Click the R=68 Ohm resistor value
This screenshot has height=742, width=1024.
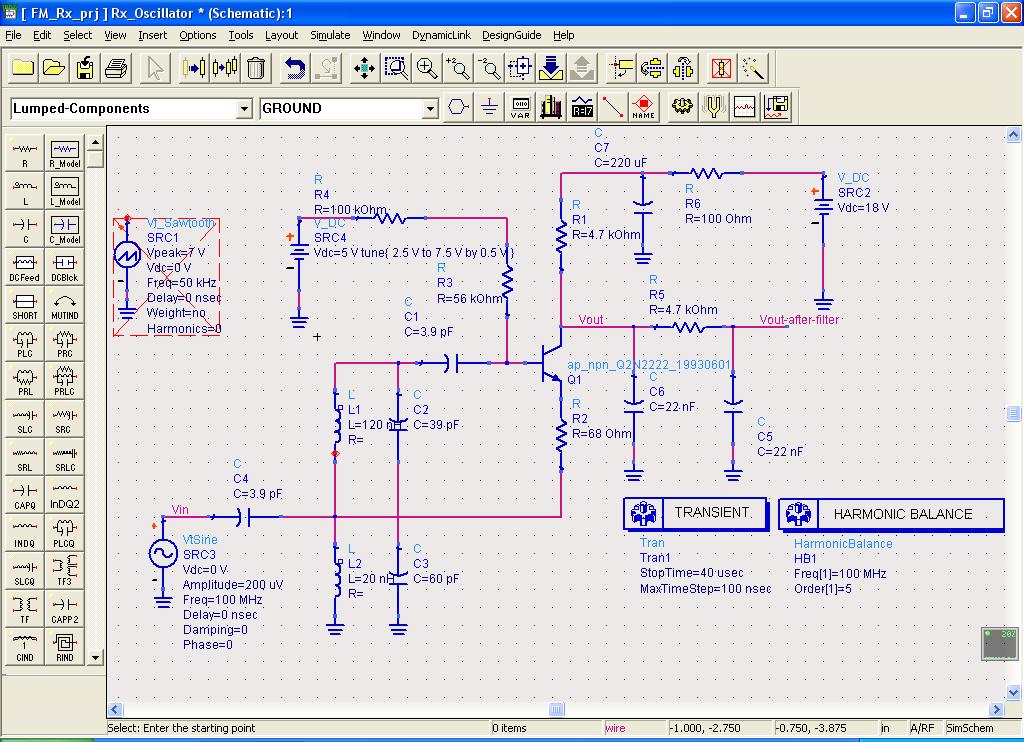[x=601, y=434]
